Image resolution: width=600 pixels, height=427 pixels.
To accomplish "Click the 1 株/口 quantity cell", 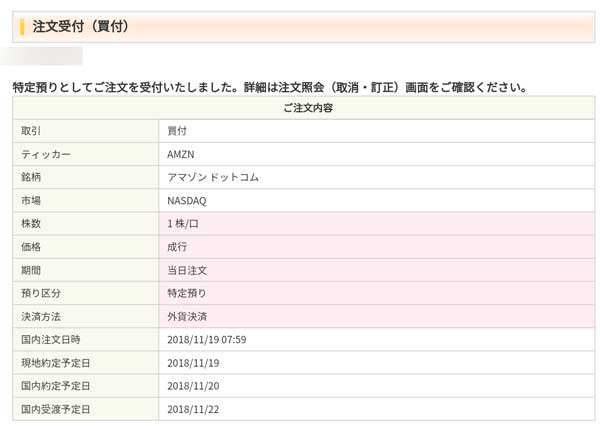I will tap(183, 224).
